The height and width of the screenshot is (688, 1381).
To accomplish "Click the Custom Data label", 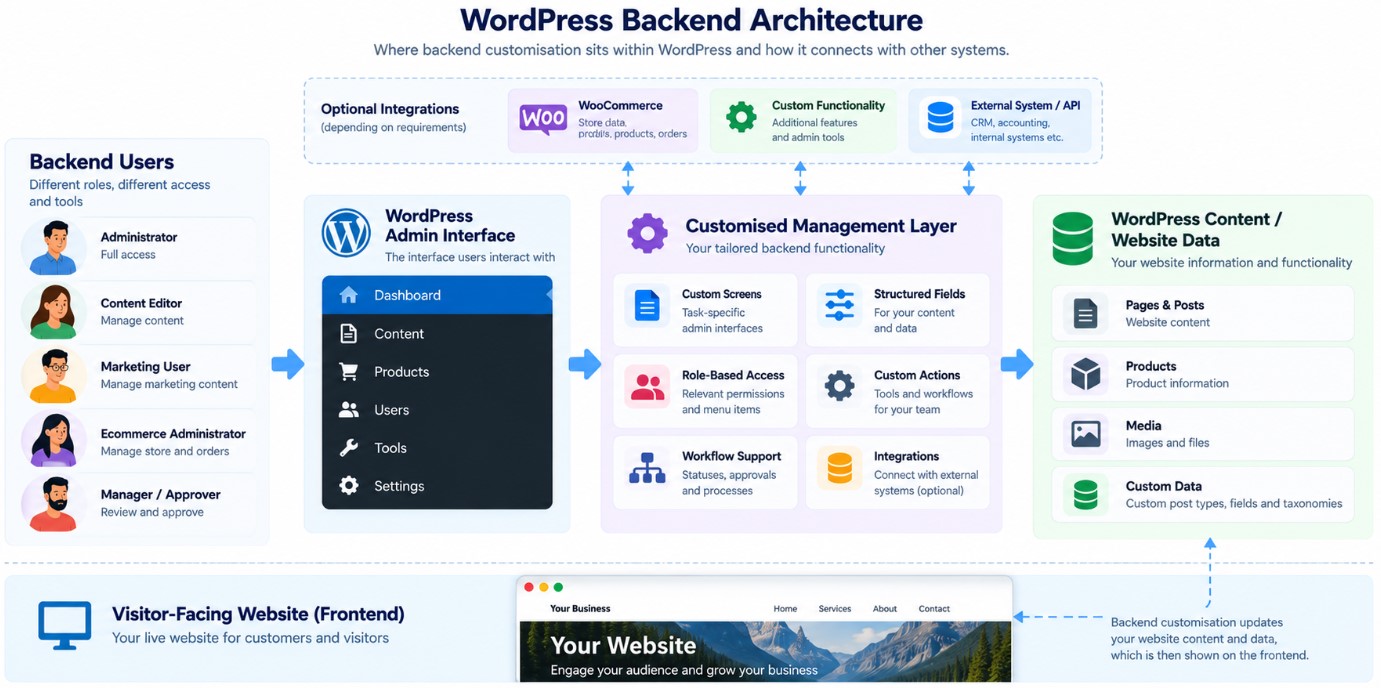I will [1163, 486].
